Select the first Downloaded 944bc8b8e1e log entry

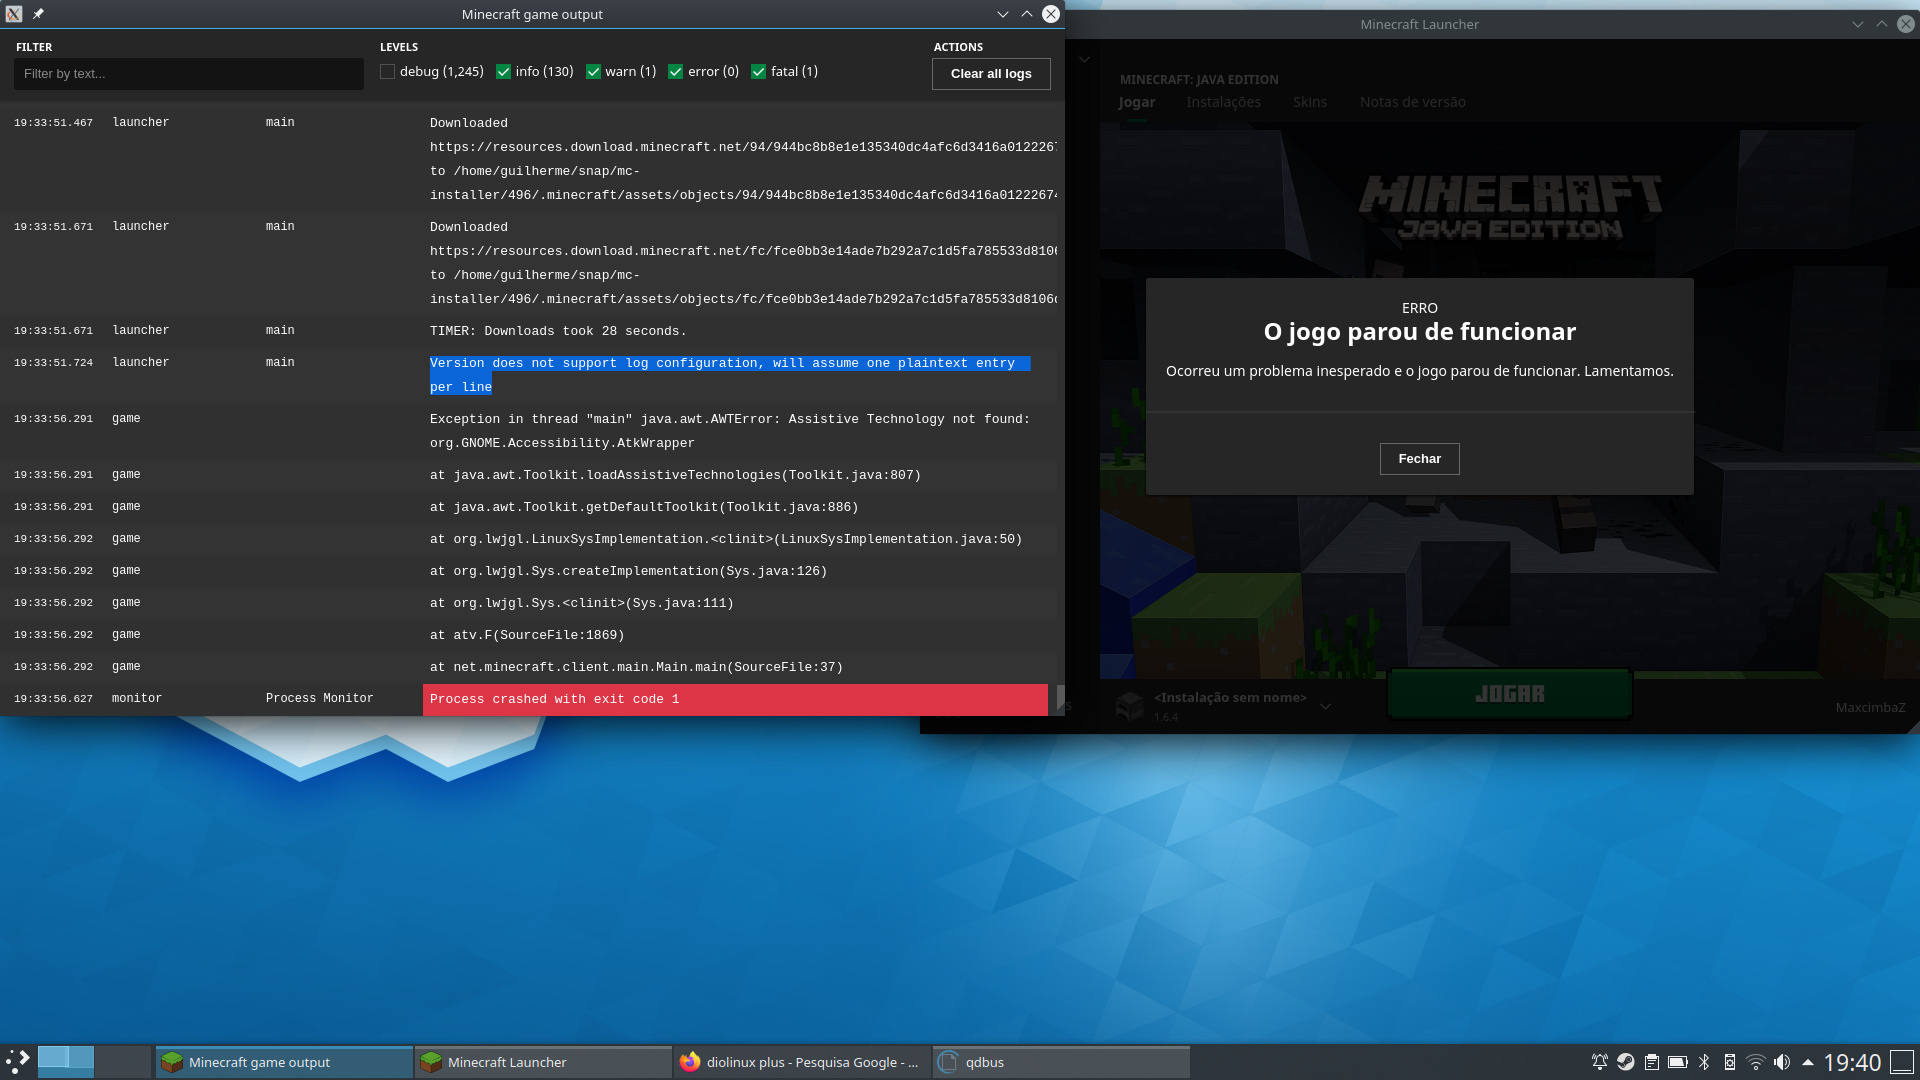click(743, 159)
